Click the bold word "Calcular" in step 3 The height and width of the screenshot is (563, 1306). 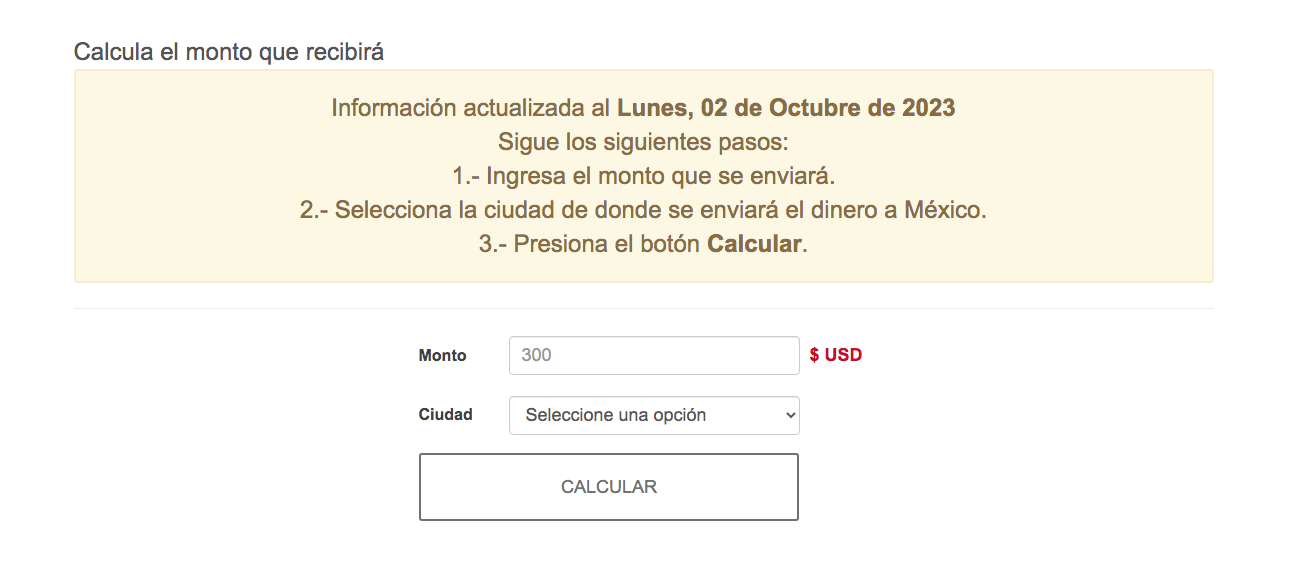(754, 244)
